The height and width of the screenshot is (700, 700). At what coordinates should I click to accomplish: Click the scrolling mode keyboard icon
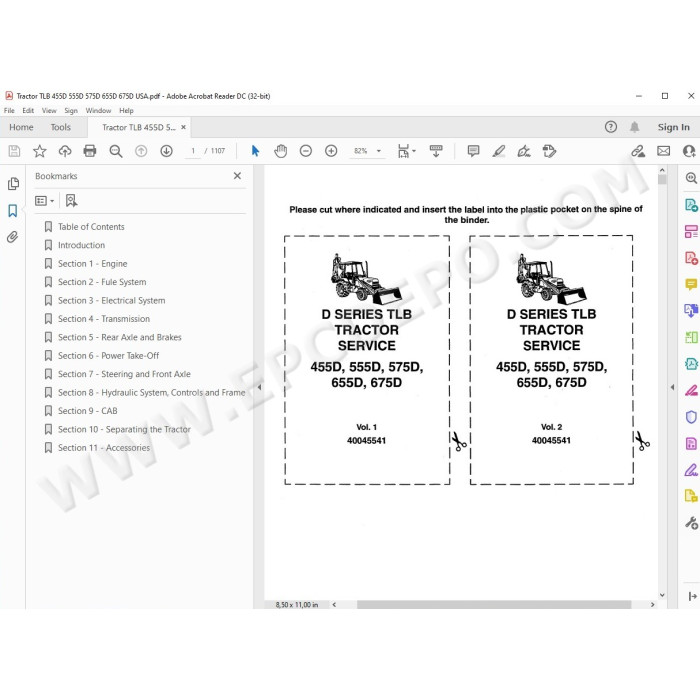pyautogui.click(x=436, y=151)
